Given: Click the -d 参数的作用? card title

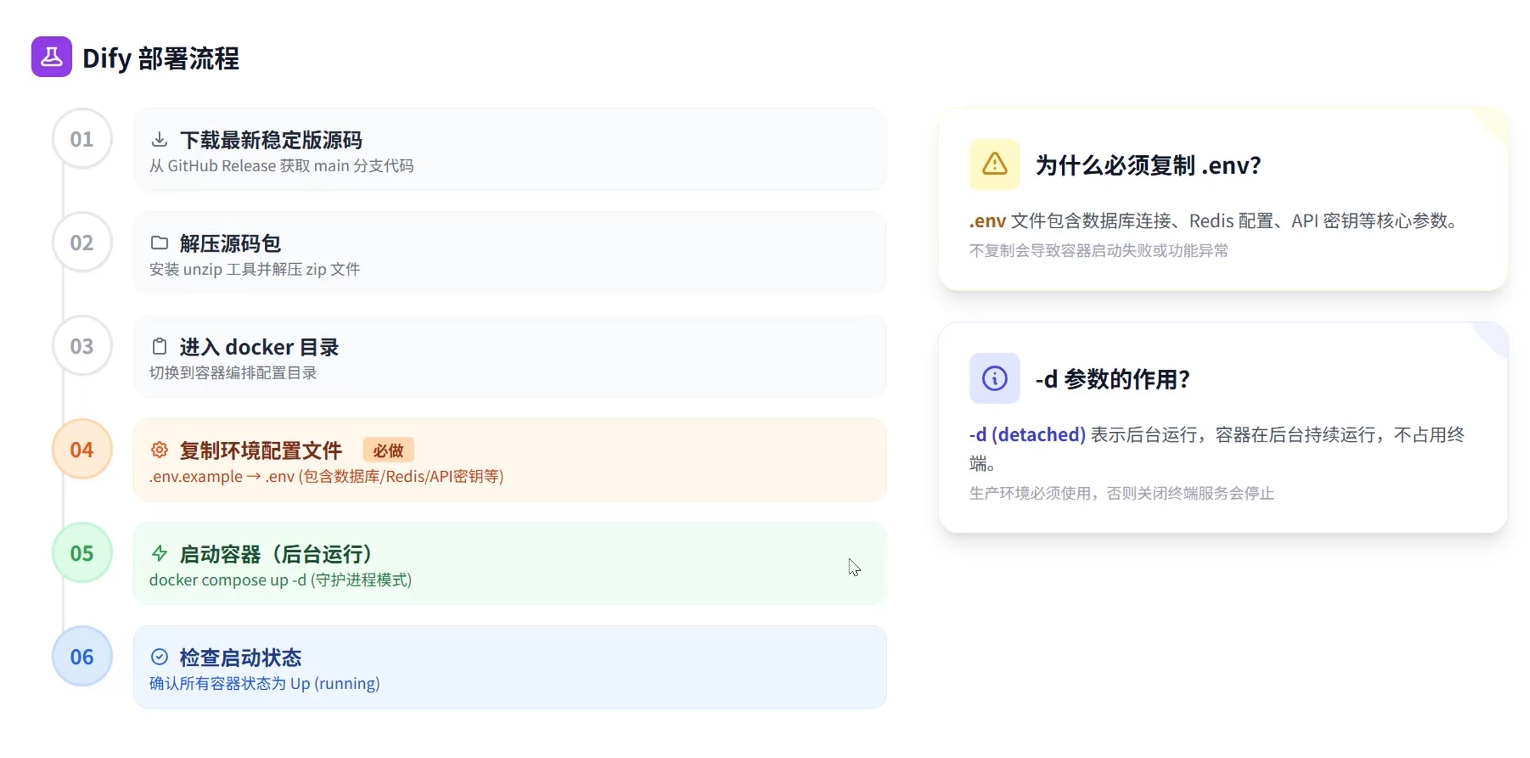Looking at the screenshot, I should pos(1113,379).
